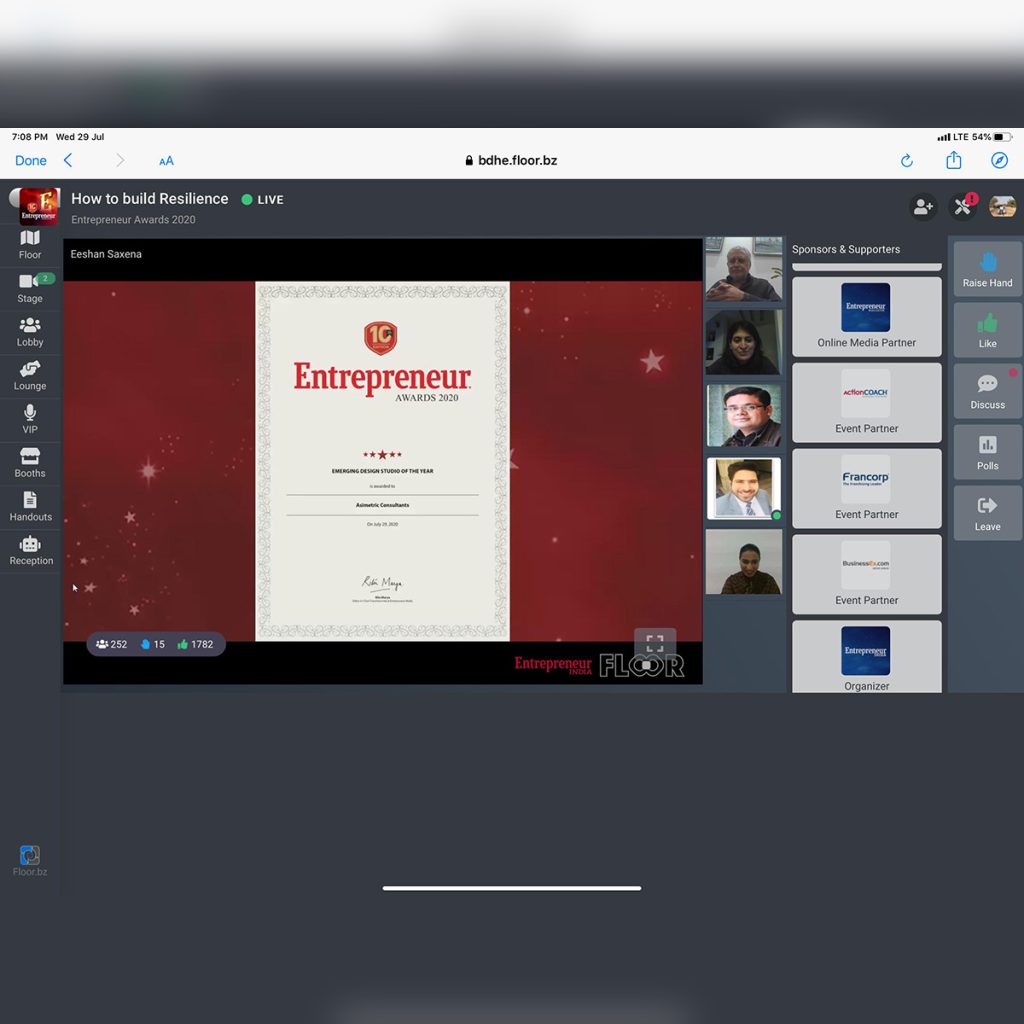Viewport: 1024px width, 1024px height.
Task: Open the ActionCOACH Event Partner card
Action: (867, 403)
